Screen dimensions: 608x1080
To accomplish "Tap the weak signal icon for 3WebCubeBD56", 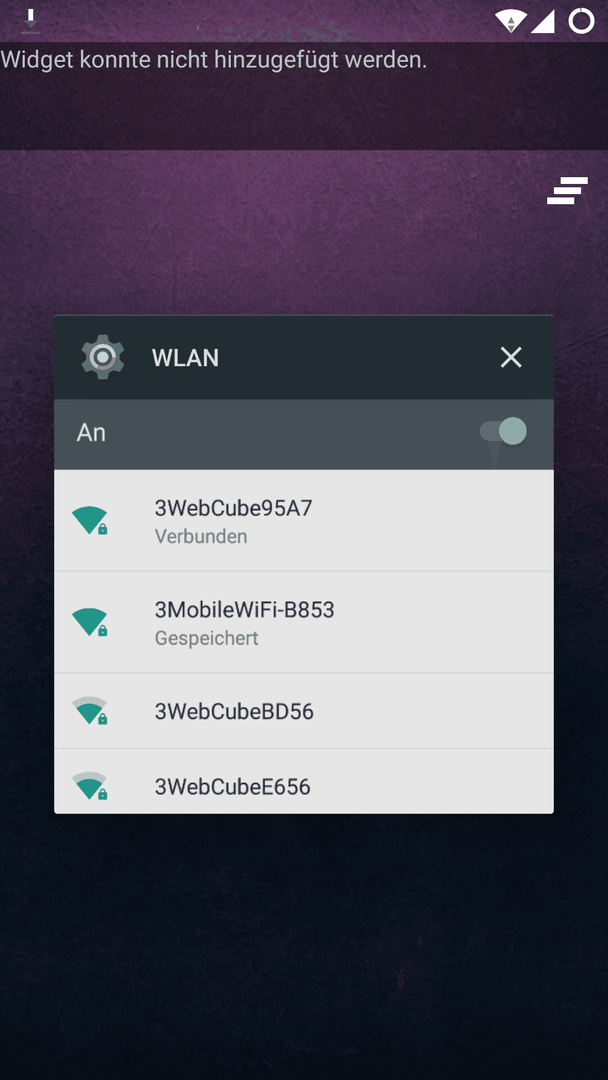I will click(x=90, y=711).
